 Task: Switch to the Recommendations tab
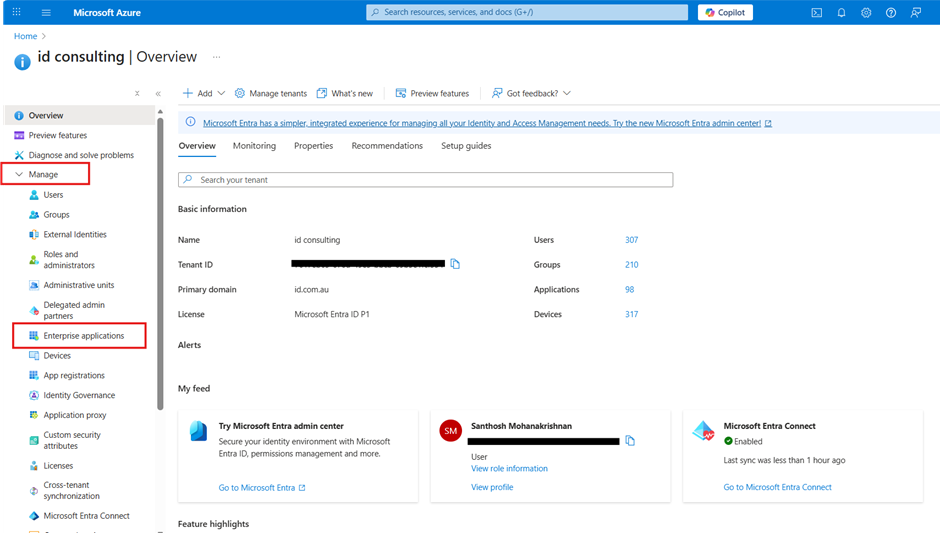pos(387,146)
